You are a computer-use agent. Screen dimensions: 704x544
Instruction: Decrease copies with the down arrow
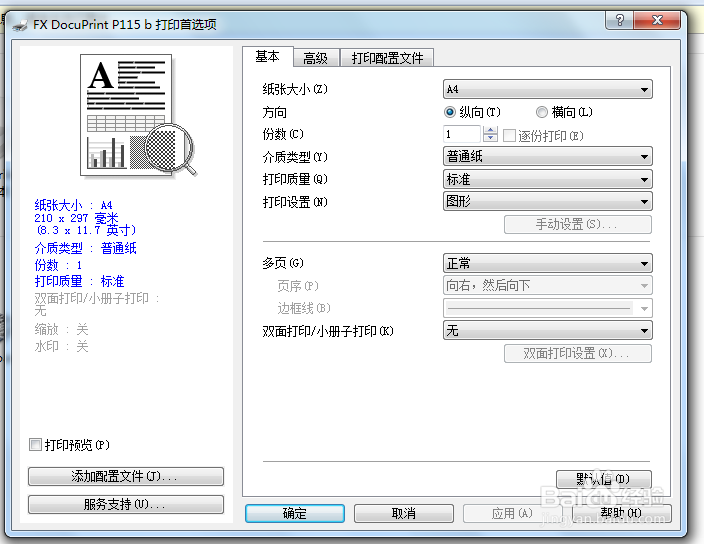(490, 138)
